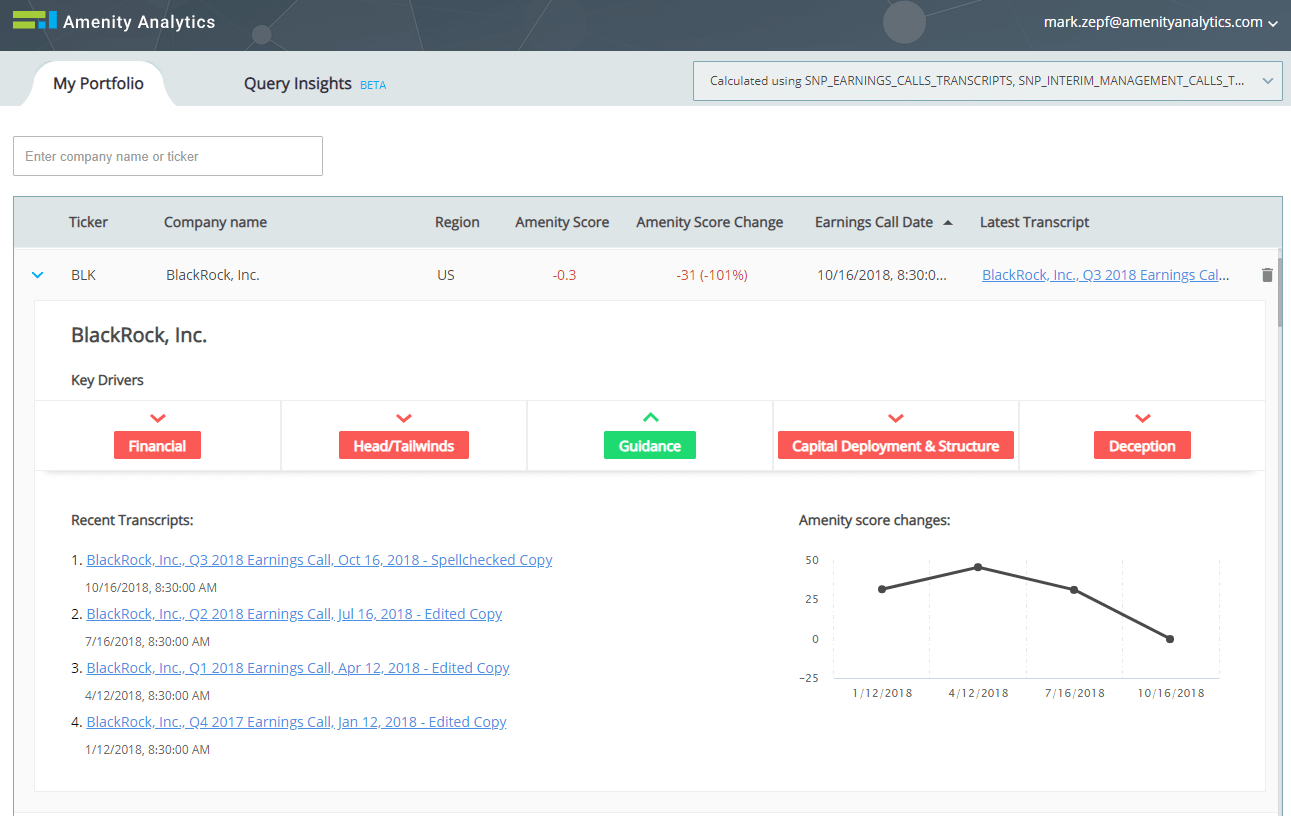This screenshot has width=1291, height=816.
Task: Click the Recent Transcripts: heading
Action: point(132,520)
